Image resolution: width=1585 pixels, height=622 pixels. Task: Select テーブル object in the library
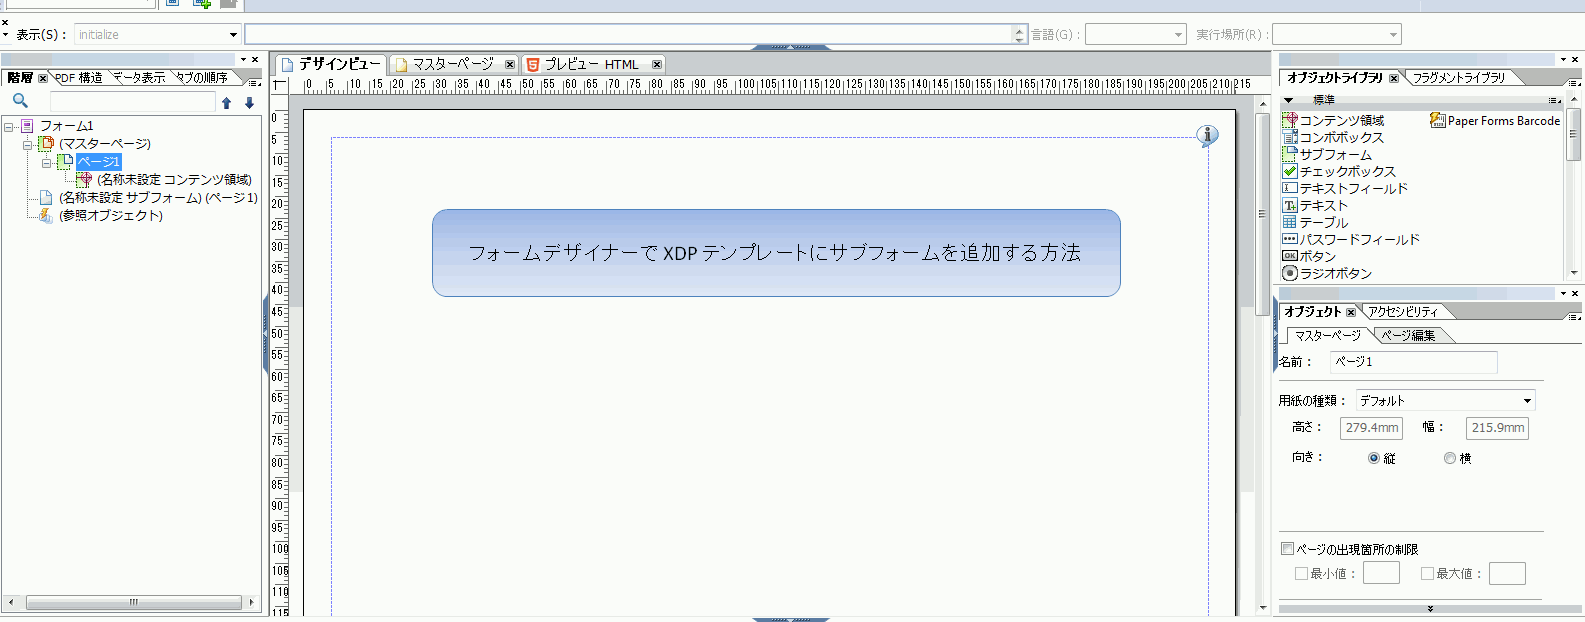tap(1315, 222)
